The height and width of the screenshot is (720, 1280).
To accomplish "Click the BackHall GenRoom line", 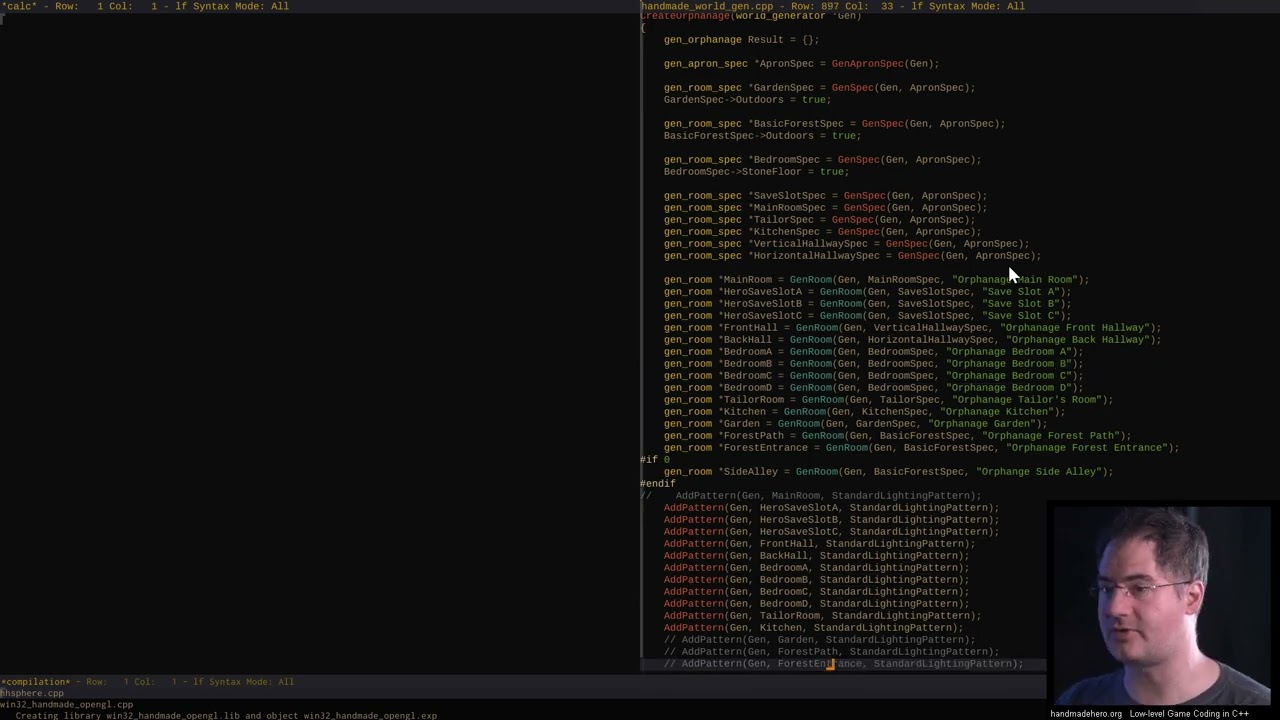I will pos(912,340).
